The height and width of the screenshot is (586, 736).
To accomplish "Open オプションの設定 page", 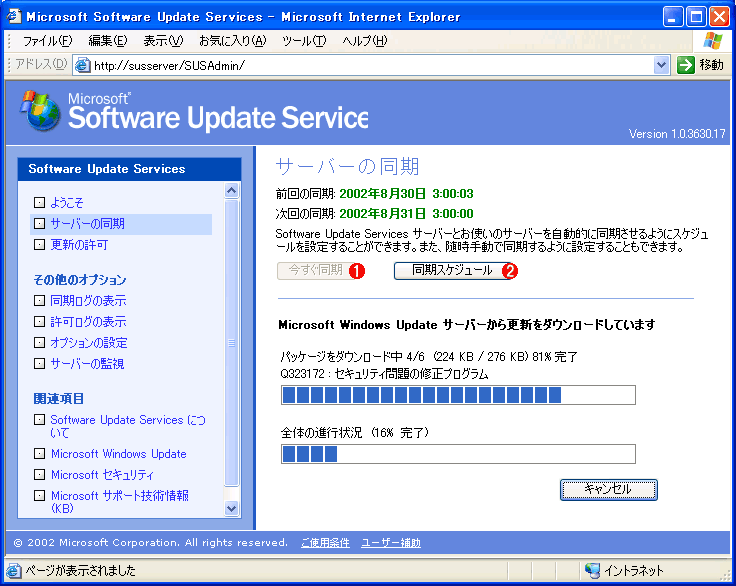I will (89, 343).
